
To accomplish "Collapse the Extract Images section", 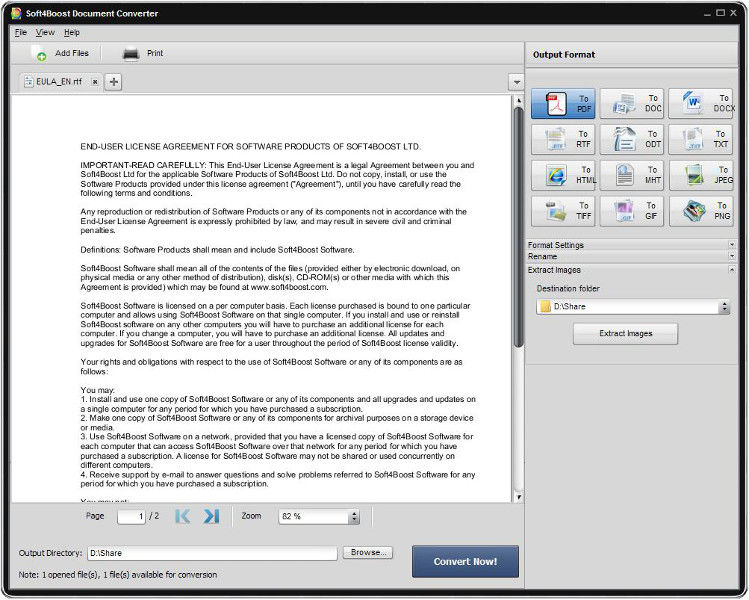I will pos(631,270).
